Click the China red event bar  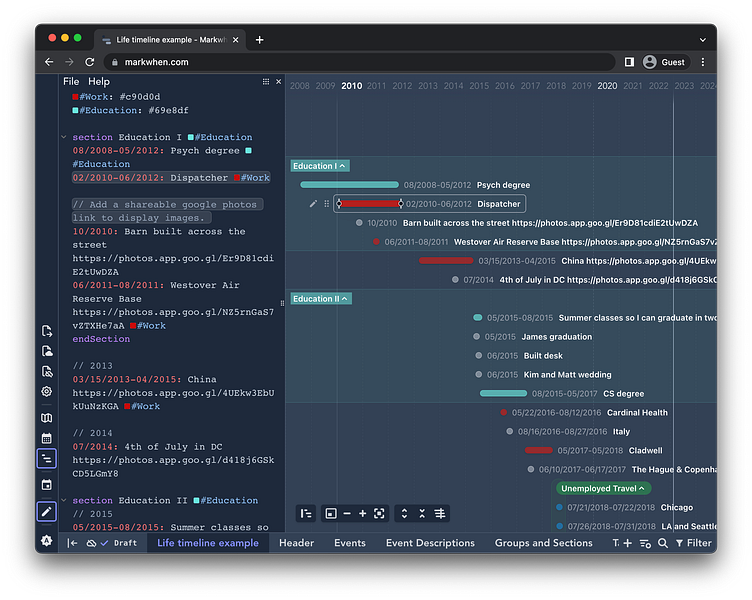coord(446,260)
